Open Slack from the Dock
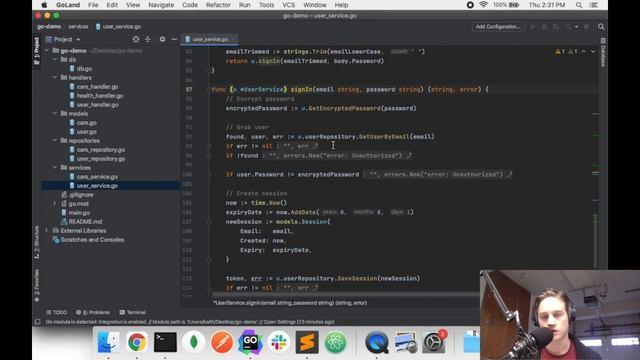This screenshot has height=360, width=640. coord(279,342)
